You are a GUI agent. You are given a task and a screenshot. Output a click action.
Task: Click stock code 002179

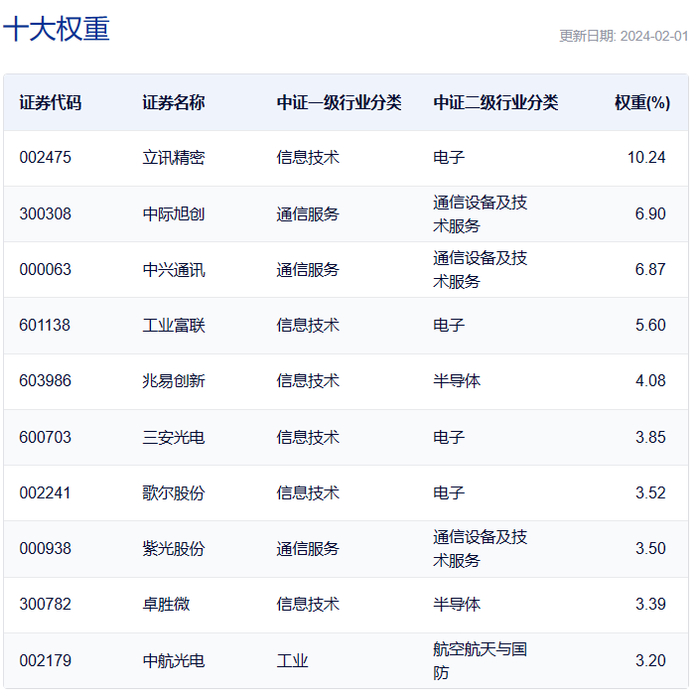click(45, 661)
